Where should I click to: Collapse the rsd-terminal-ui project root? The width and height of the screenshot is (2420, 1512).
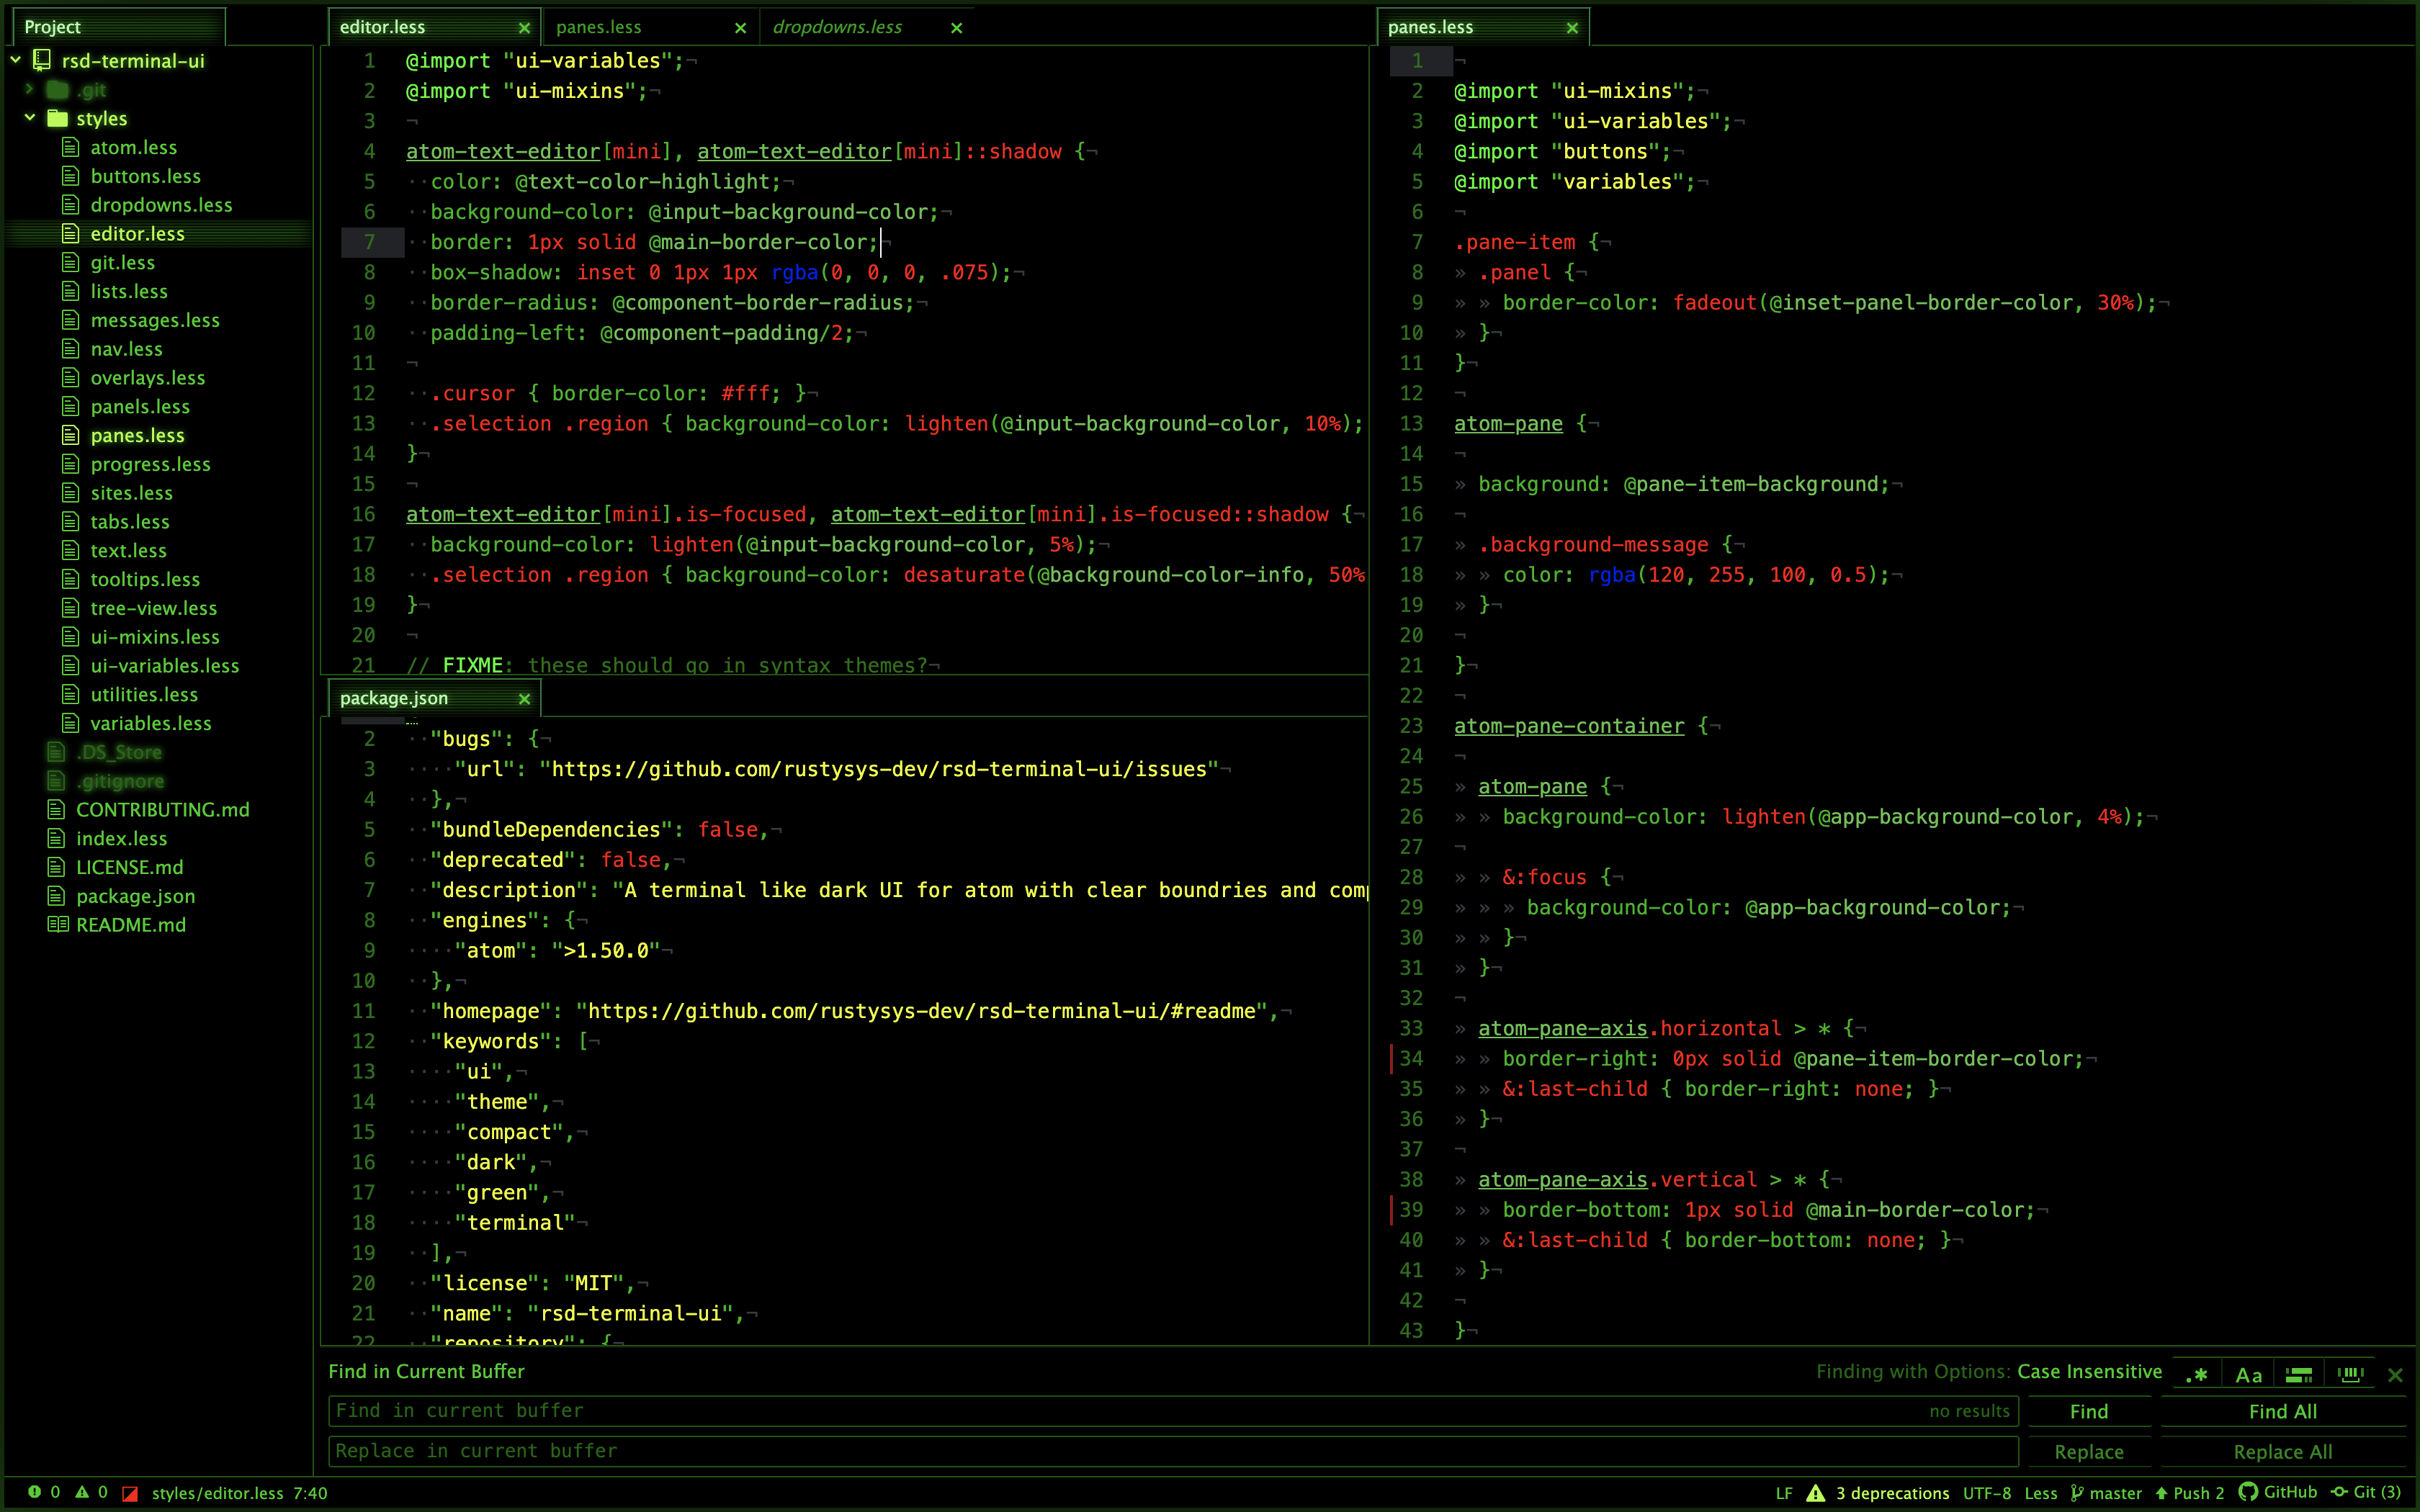(x=16, y=60)
